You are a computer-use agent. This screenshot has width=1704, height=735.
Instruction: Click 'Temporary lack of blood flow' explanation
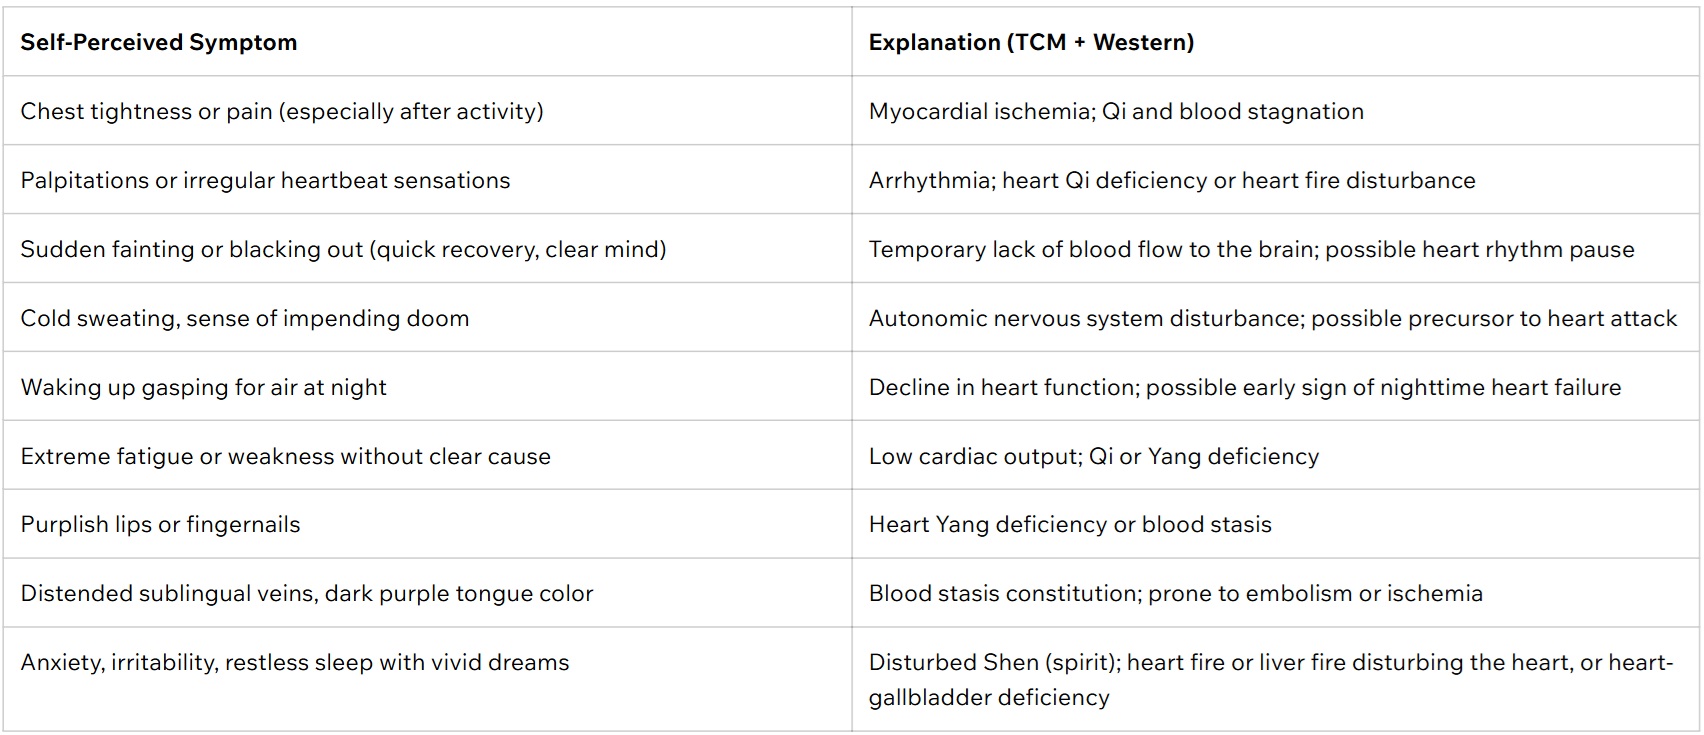pos(1251,249)
